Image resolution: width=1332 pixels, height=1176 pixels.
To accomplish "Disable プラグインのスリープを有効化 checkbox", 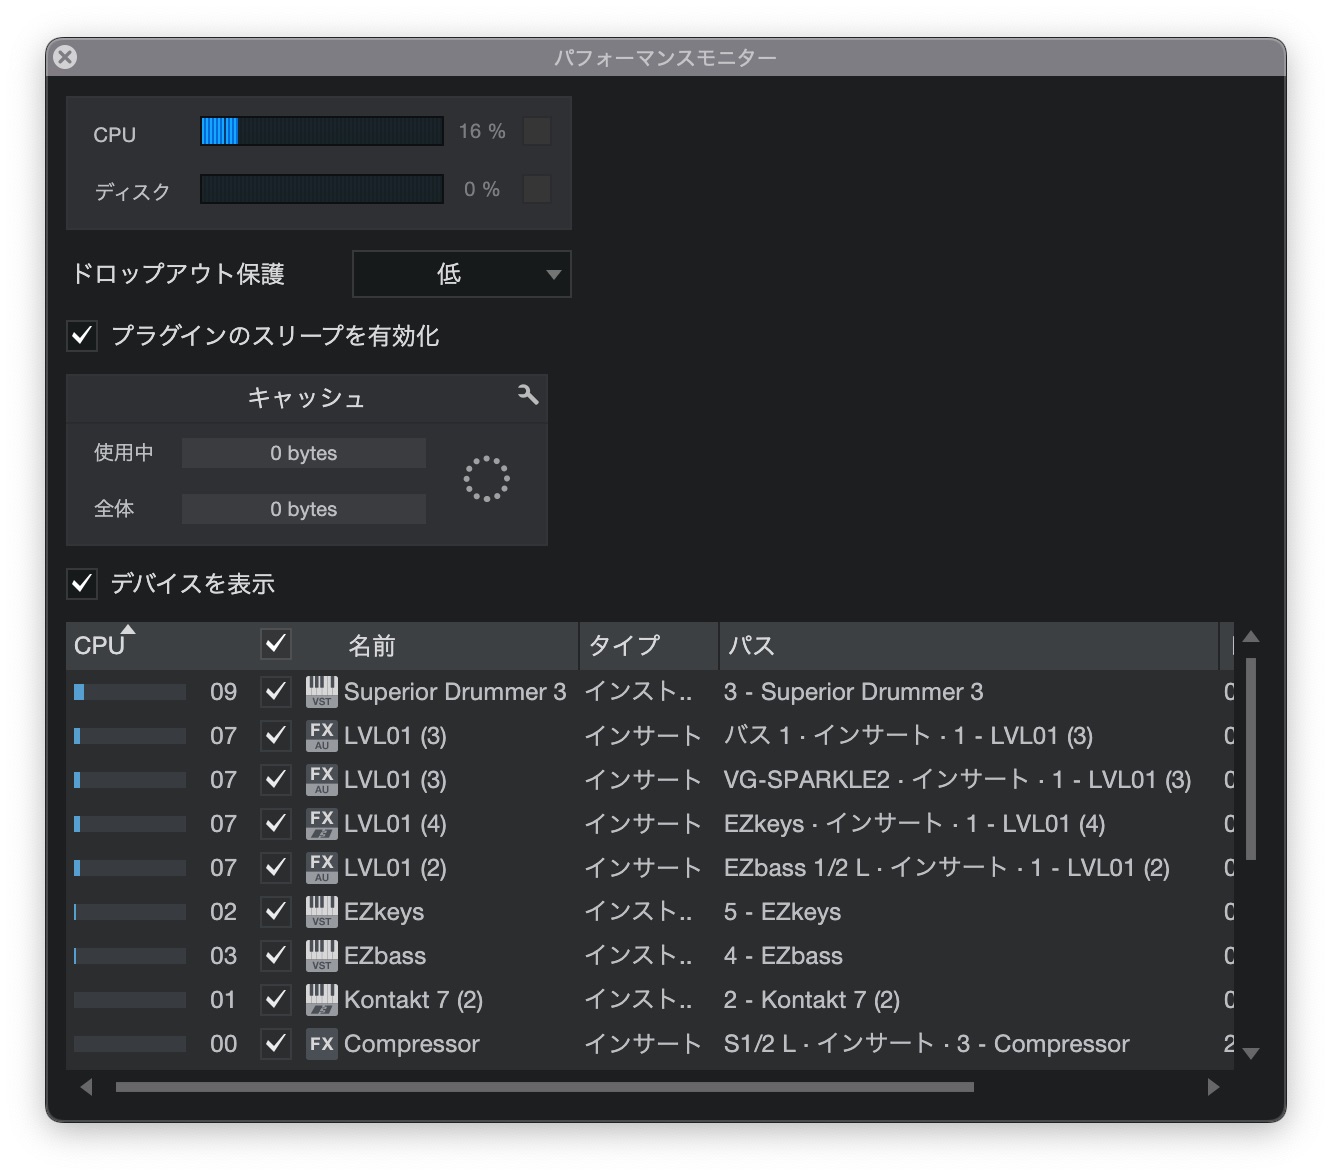I will pos(81,337).
